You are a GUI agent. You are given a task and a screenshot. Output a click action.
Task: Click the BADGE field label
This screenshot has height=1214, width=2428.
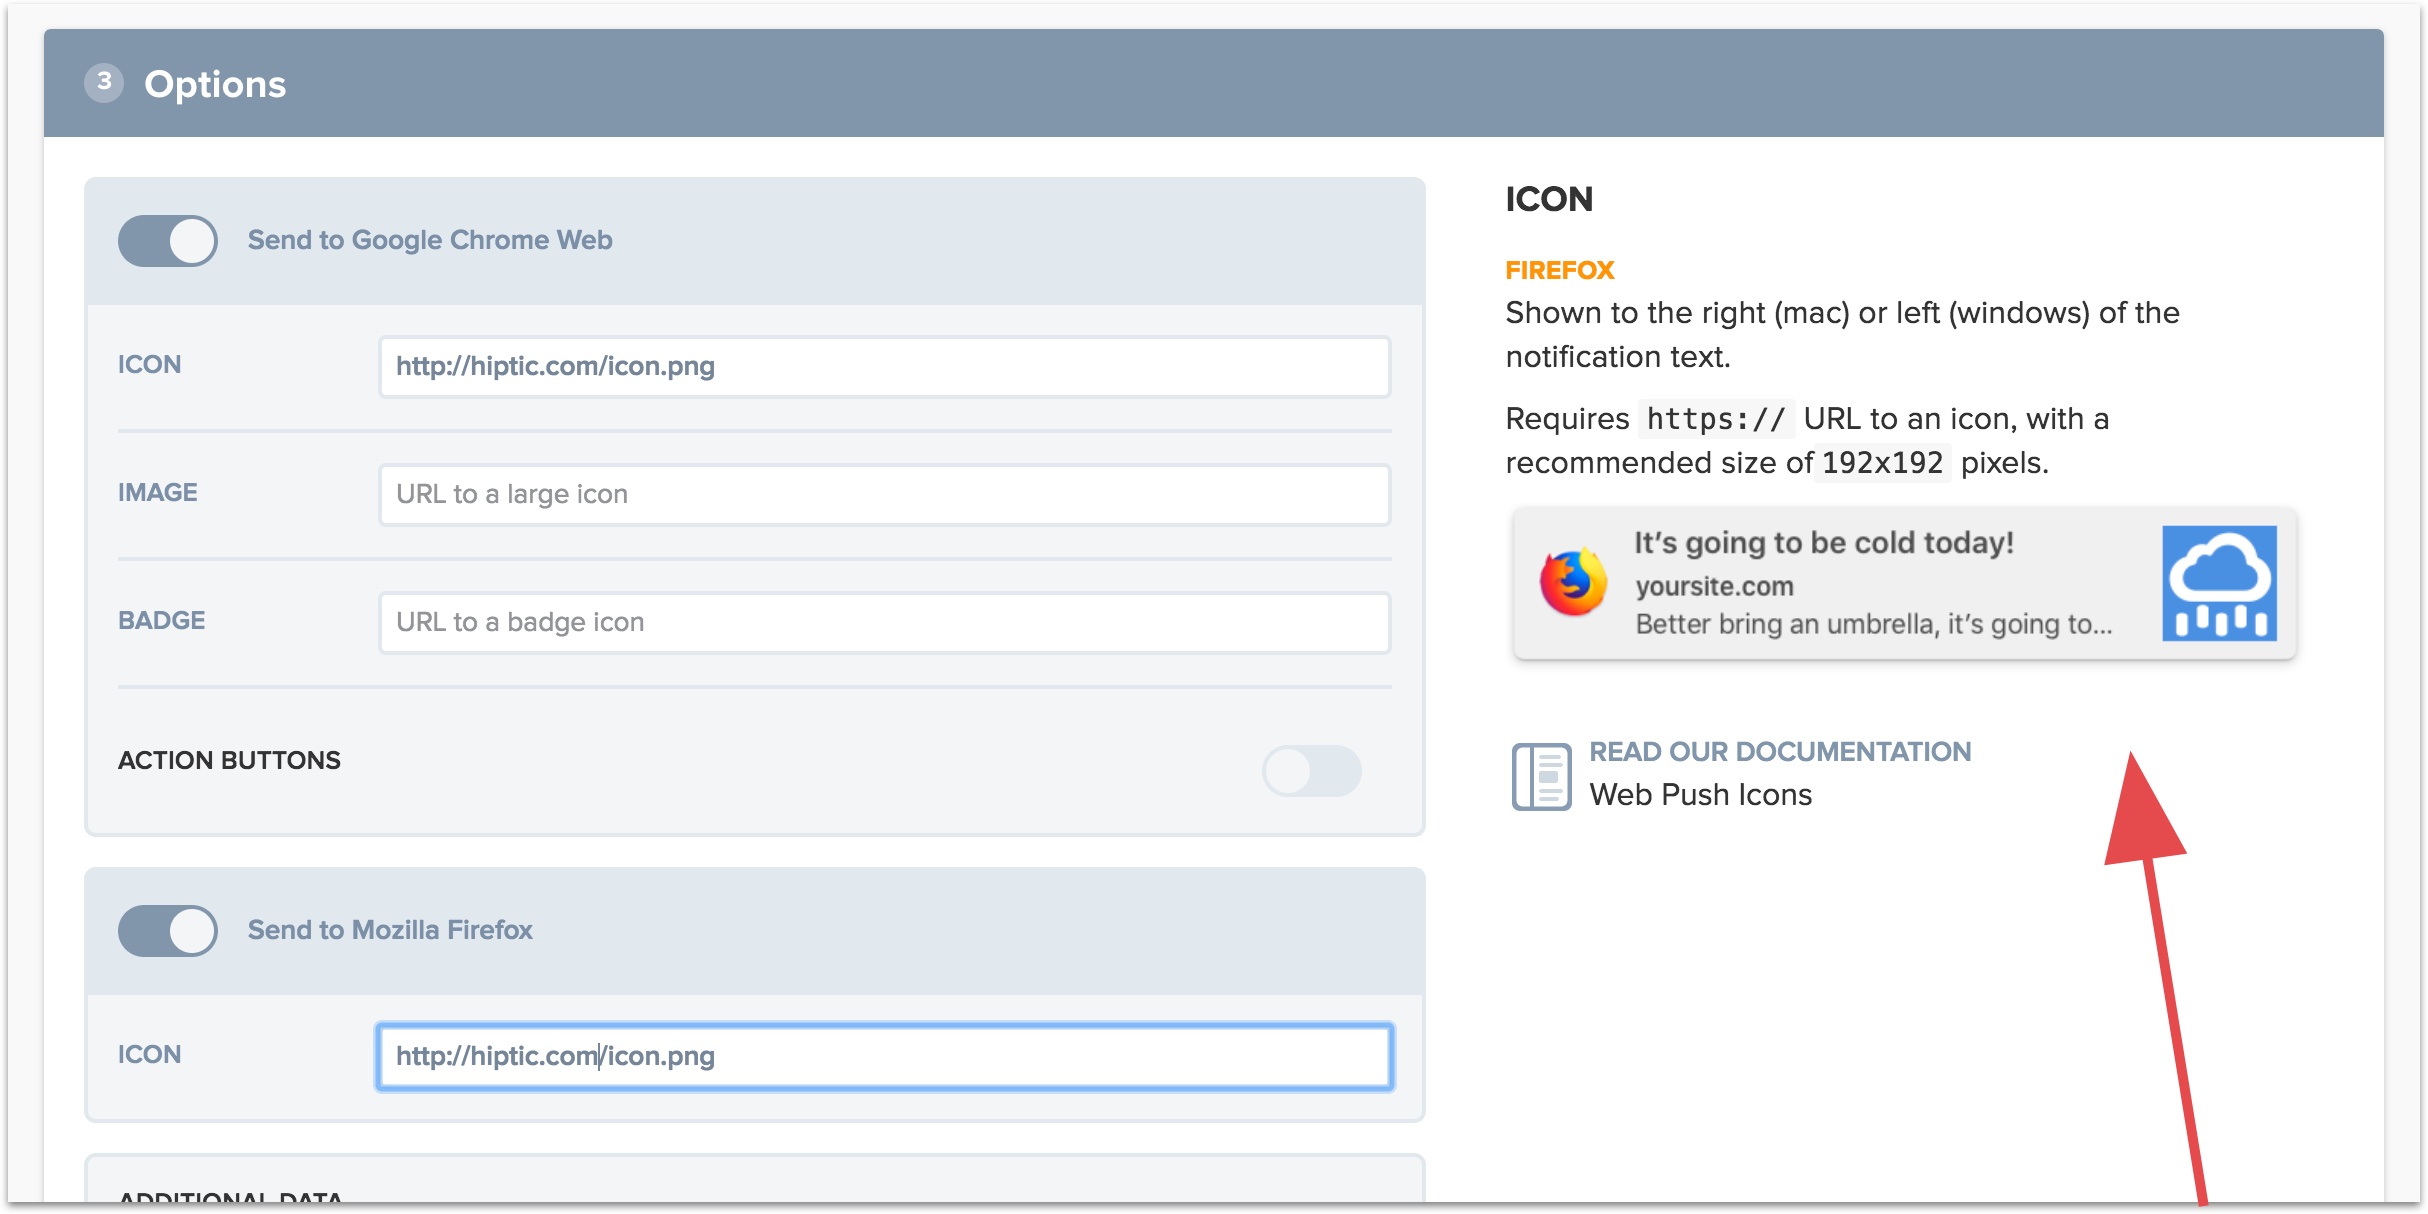tap(162, 621)
